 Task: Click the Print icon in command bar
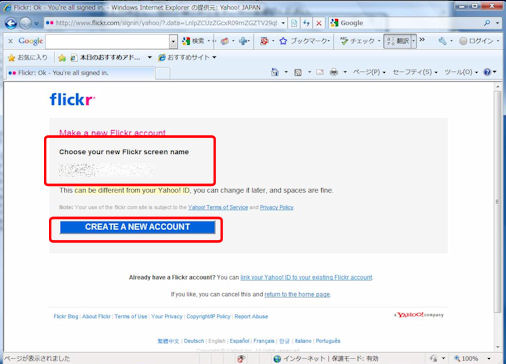click(334, 72)
